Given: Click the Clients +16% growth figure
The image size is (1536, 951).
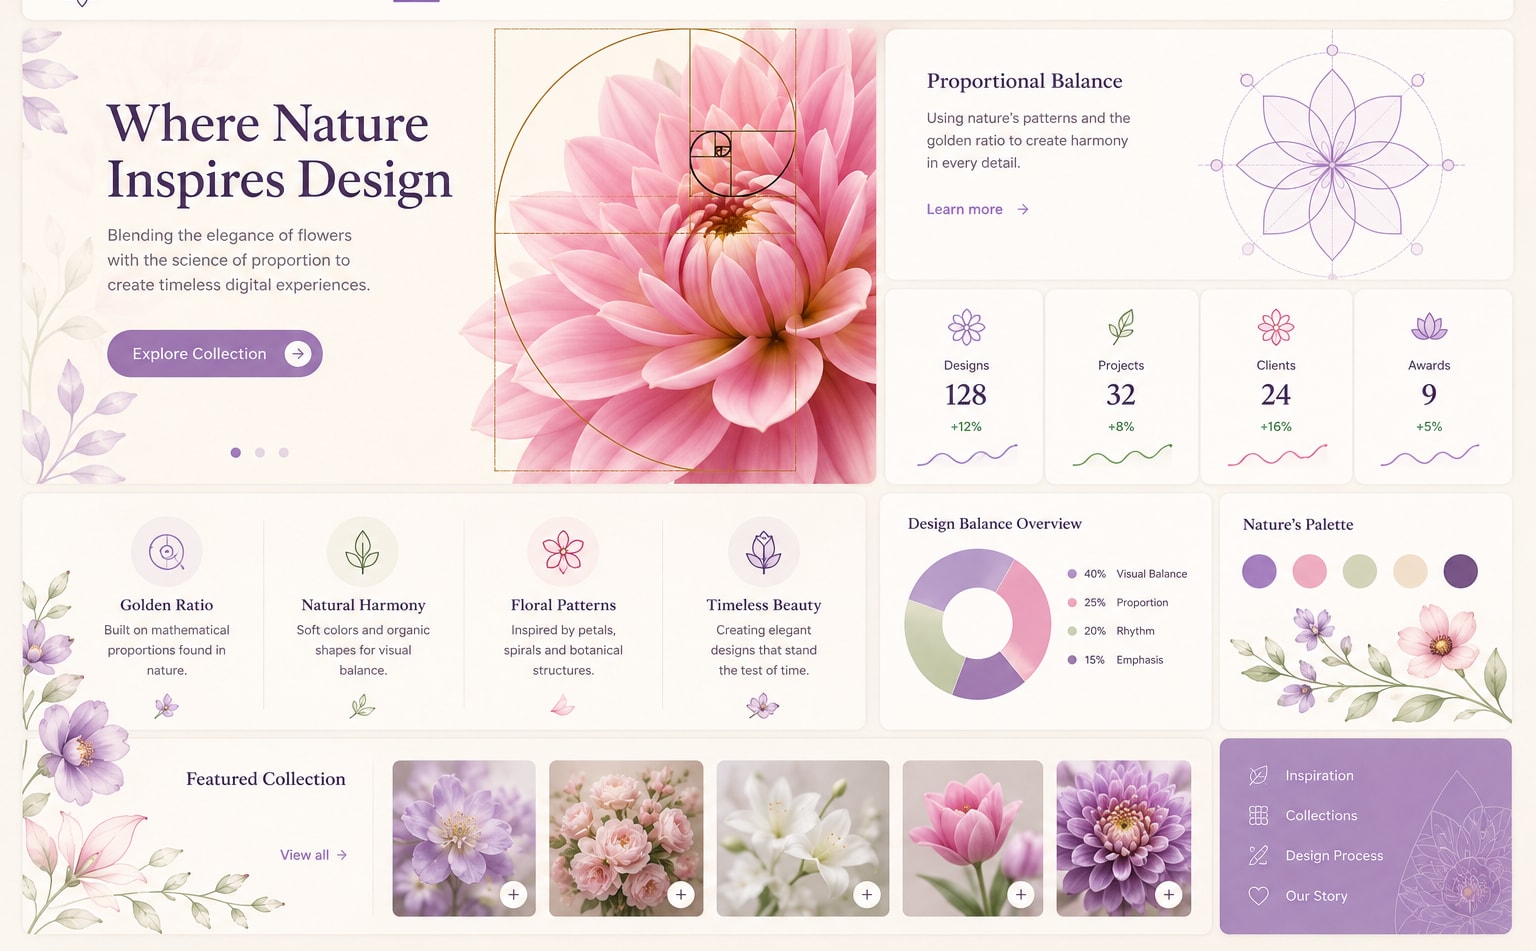Looking at the screenshot, I should pyautogui.click(x=1276, y=427).
